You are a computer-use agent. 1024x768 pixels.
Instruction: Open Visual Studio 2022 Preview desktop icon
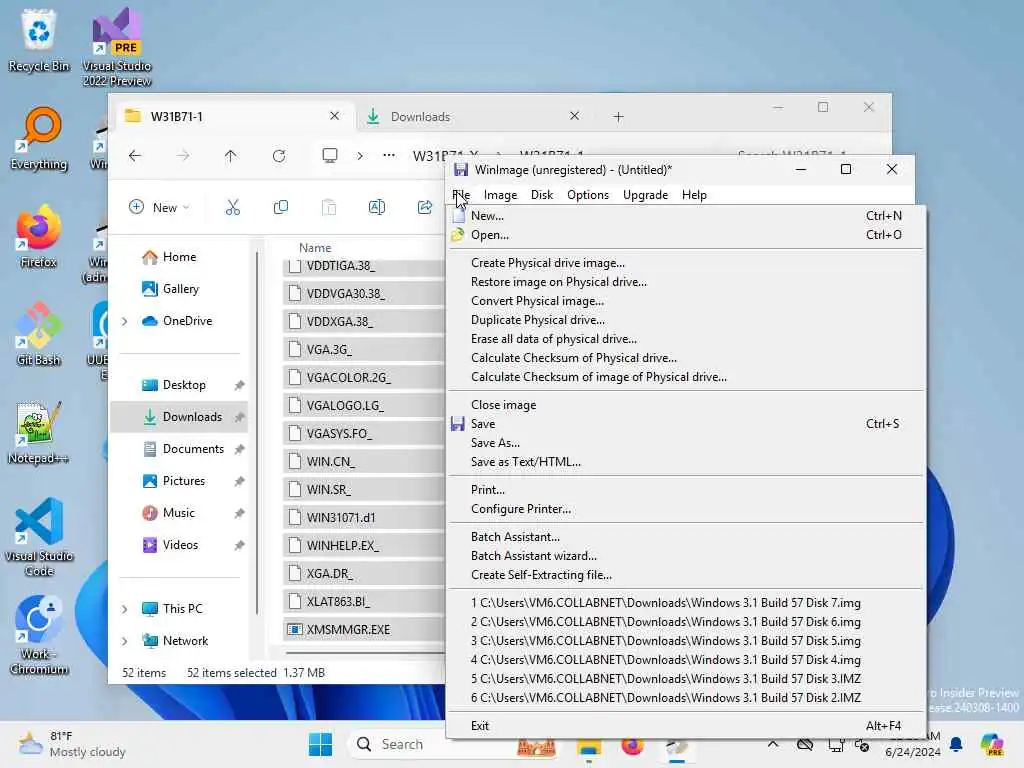coord(117,47)
